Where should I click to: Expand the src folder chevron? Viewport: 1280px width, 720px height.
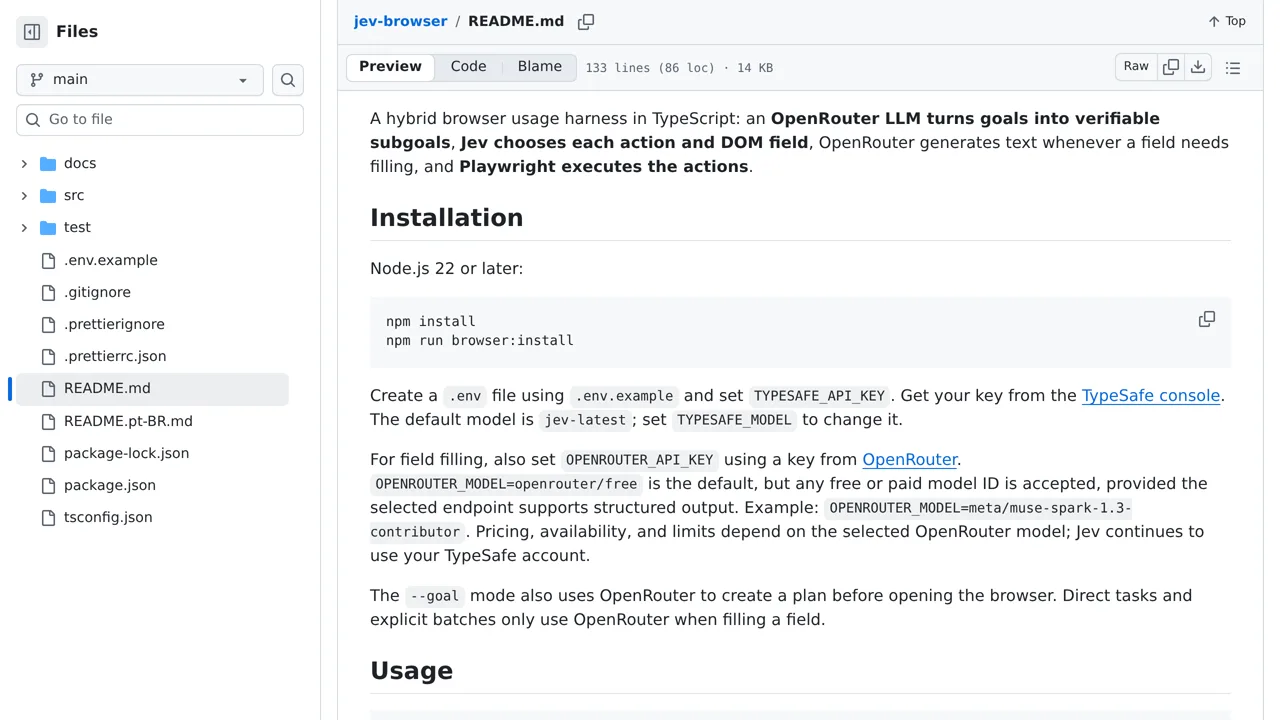click(x=24, y=195)
